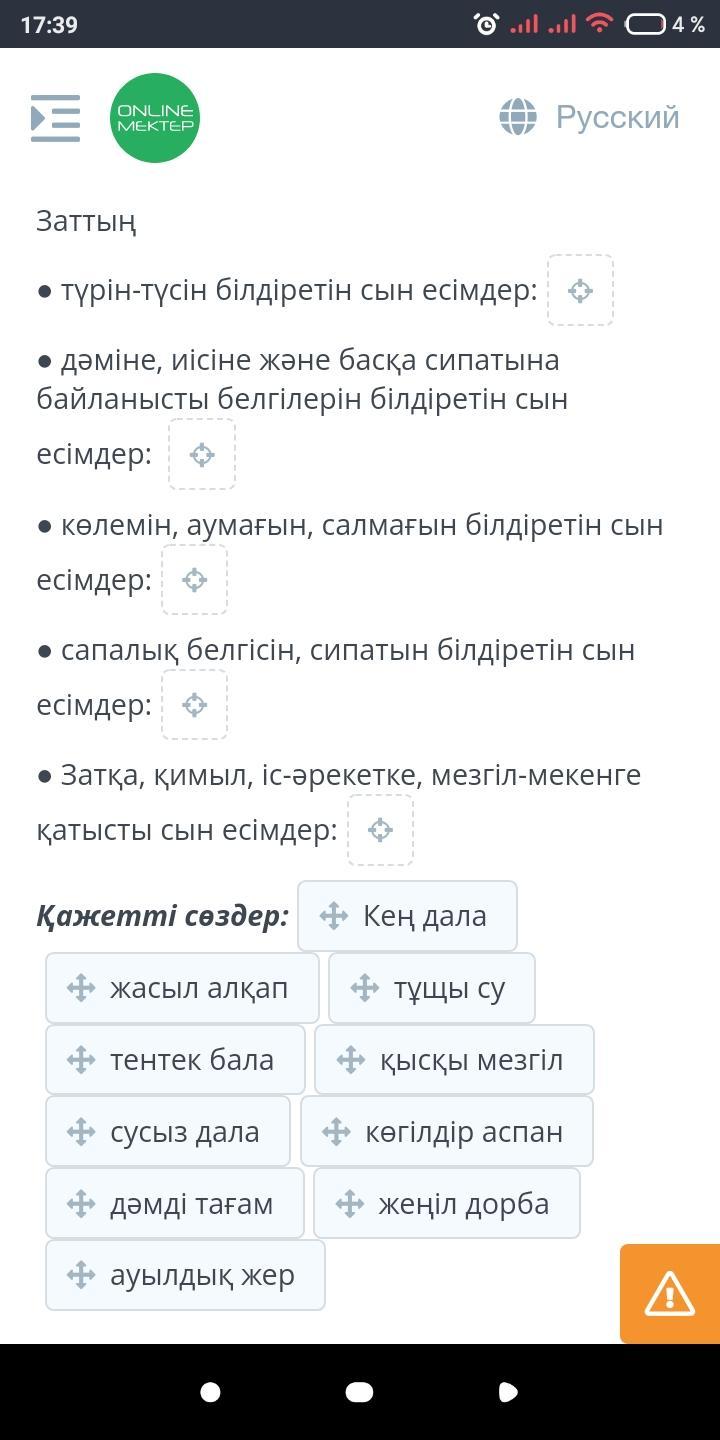Click move handle on 'қысқы мезгіл'
Screen dimensions: 720x1440
(351, 1060)
